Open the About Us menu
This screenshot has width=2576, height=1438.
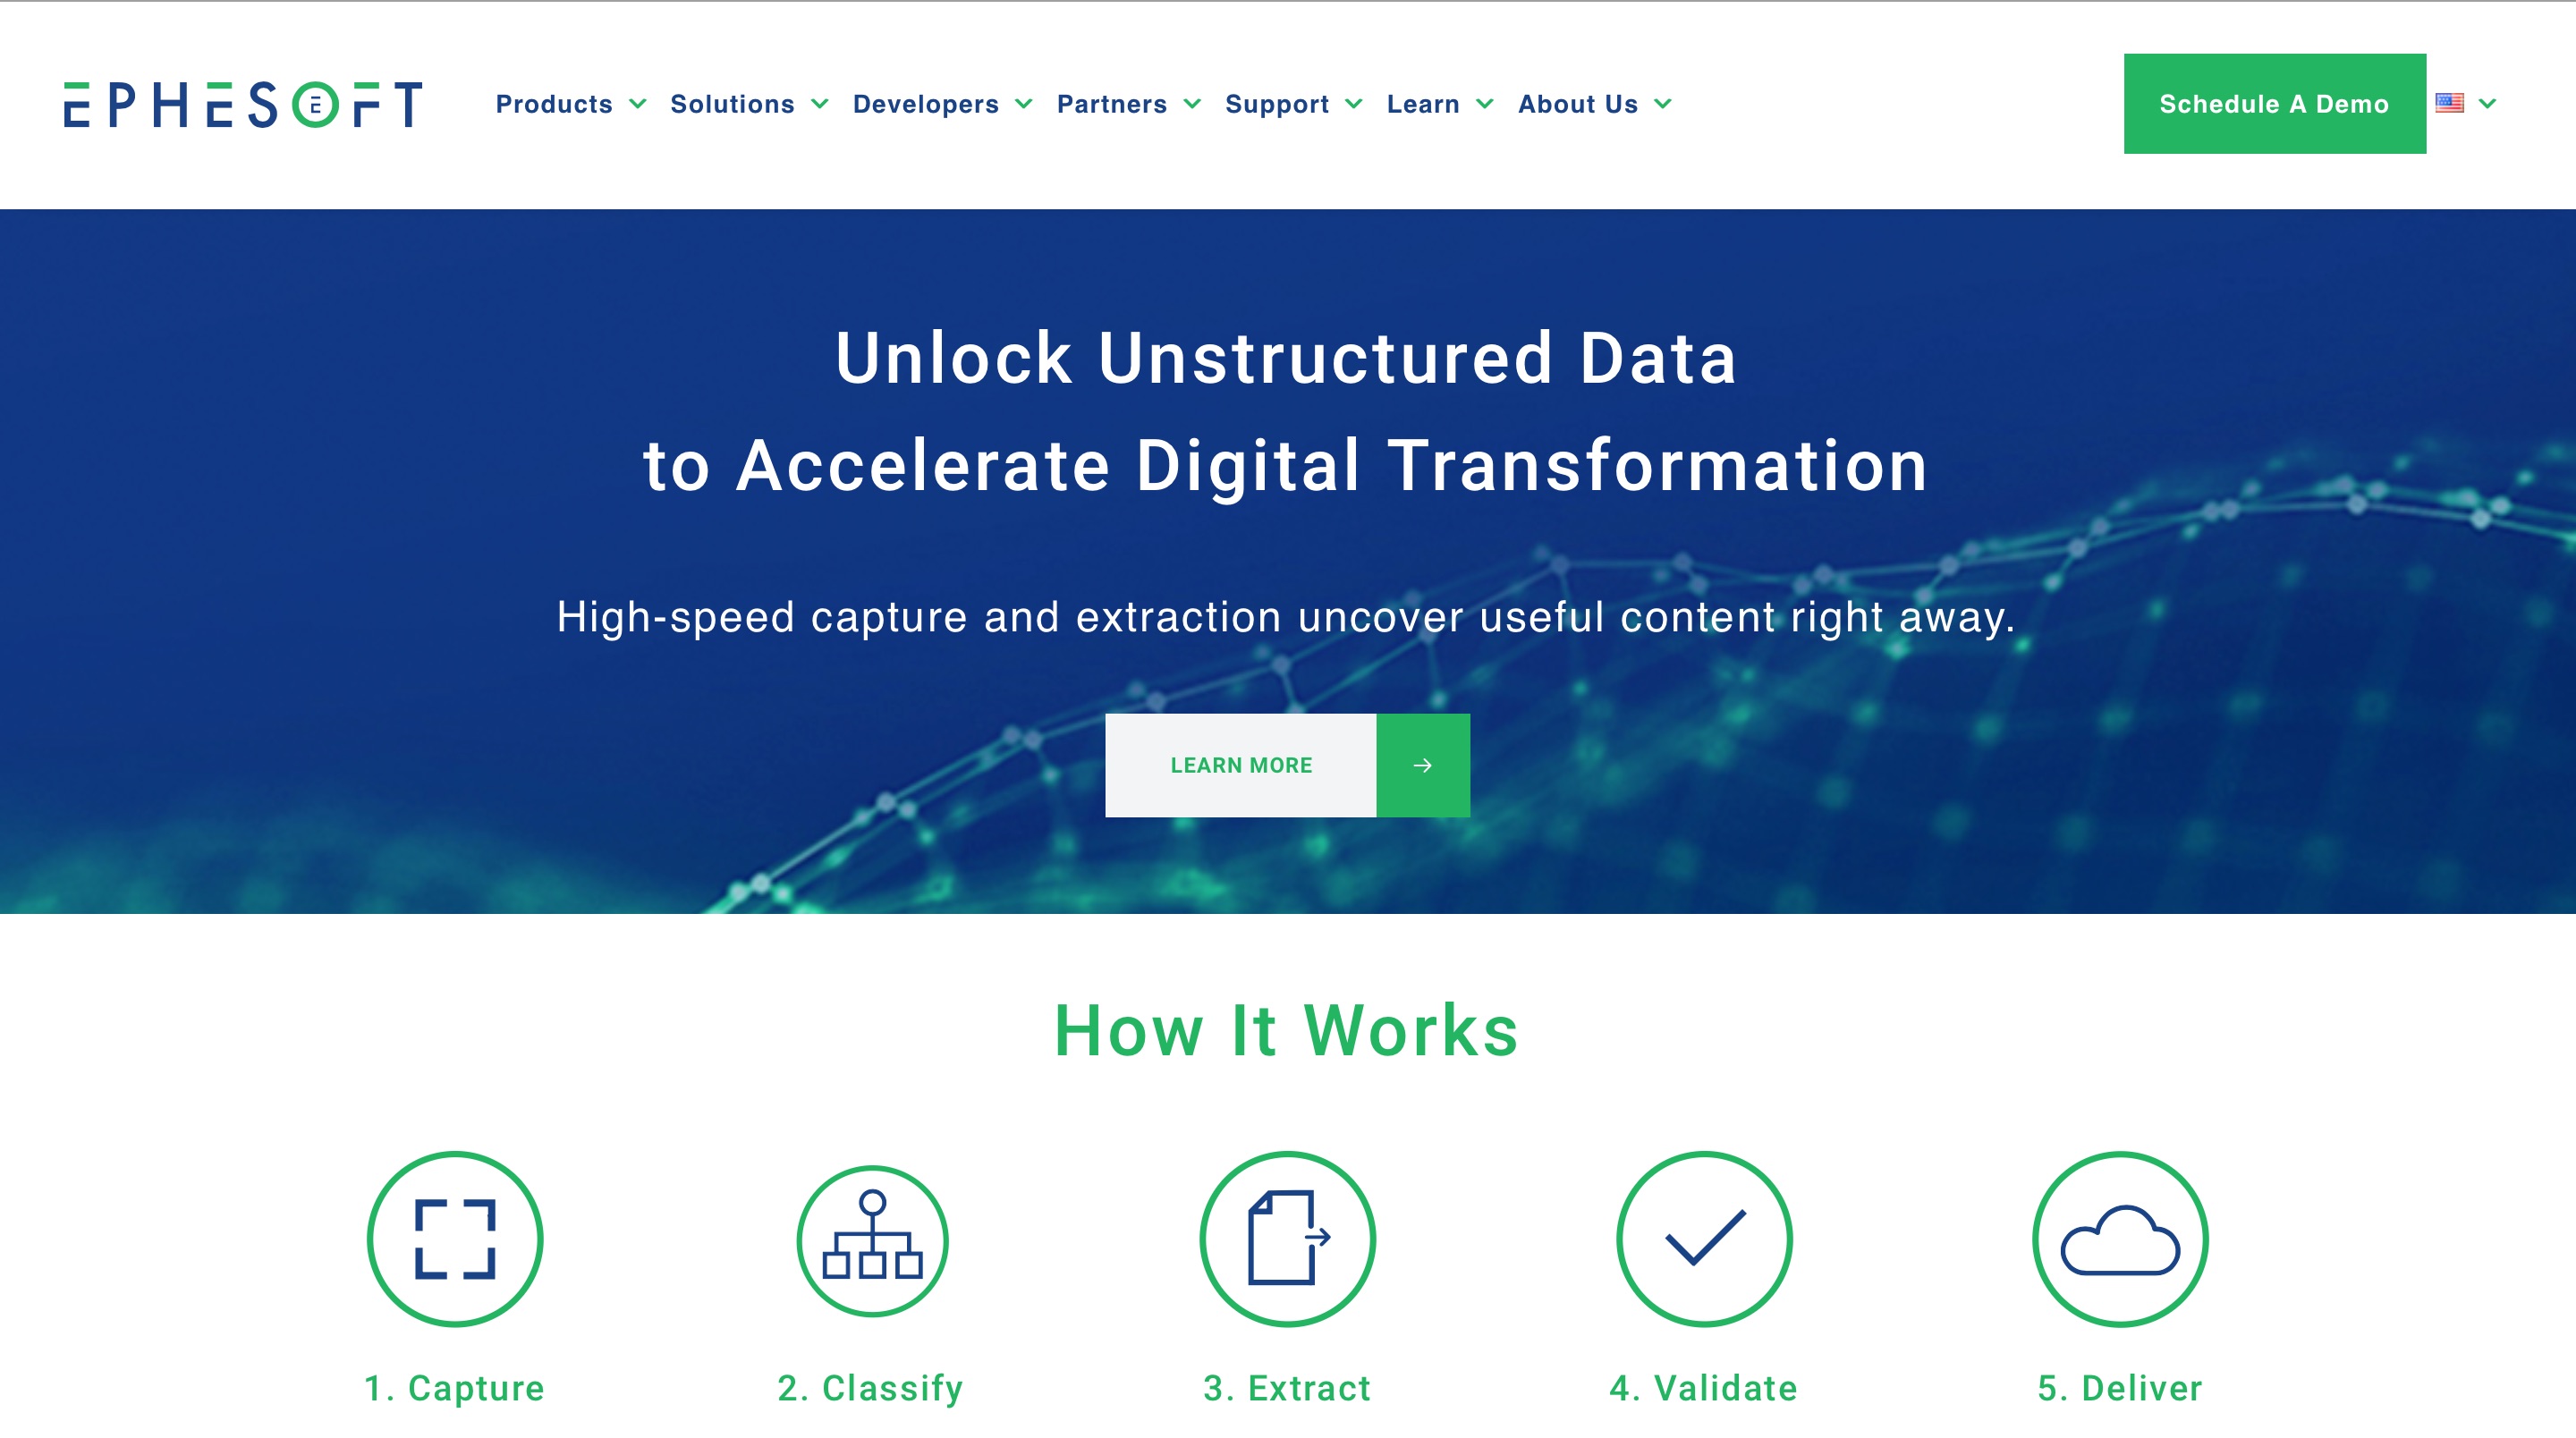click(1592, 105)
